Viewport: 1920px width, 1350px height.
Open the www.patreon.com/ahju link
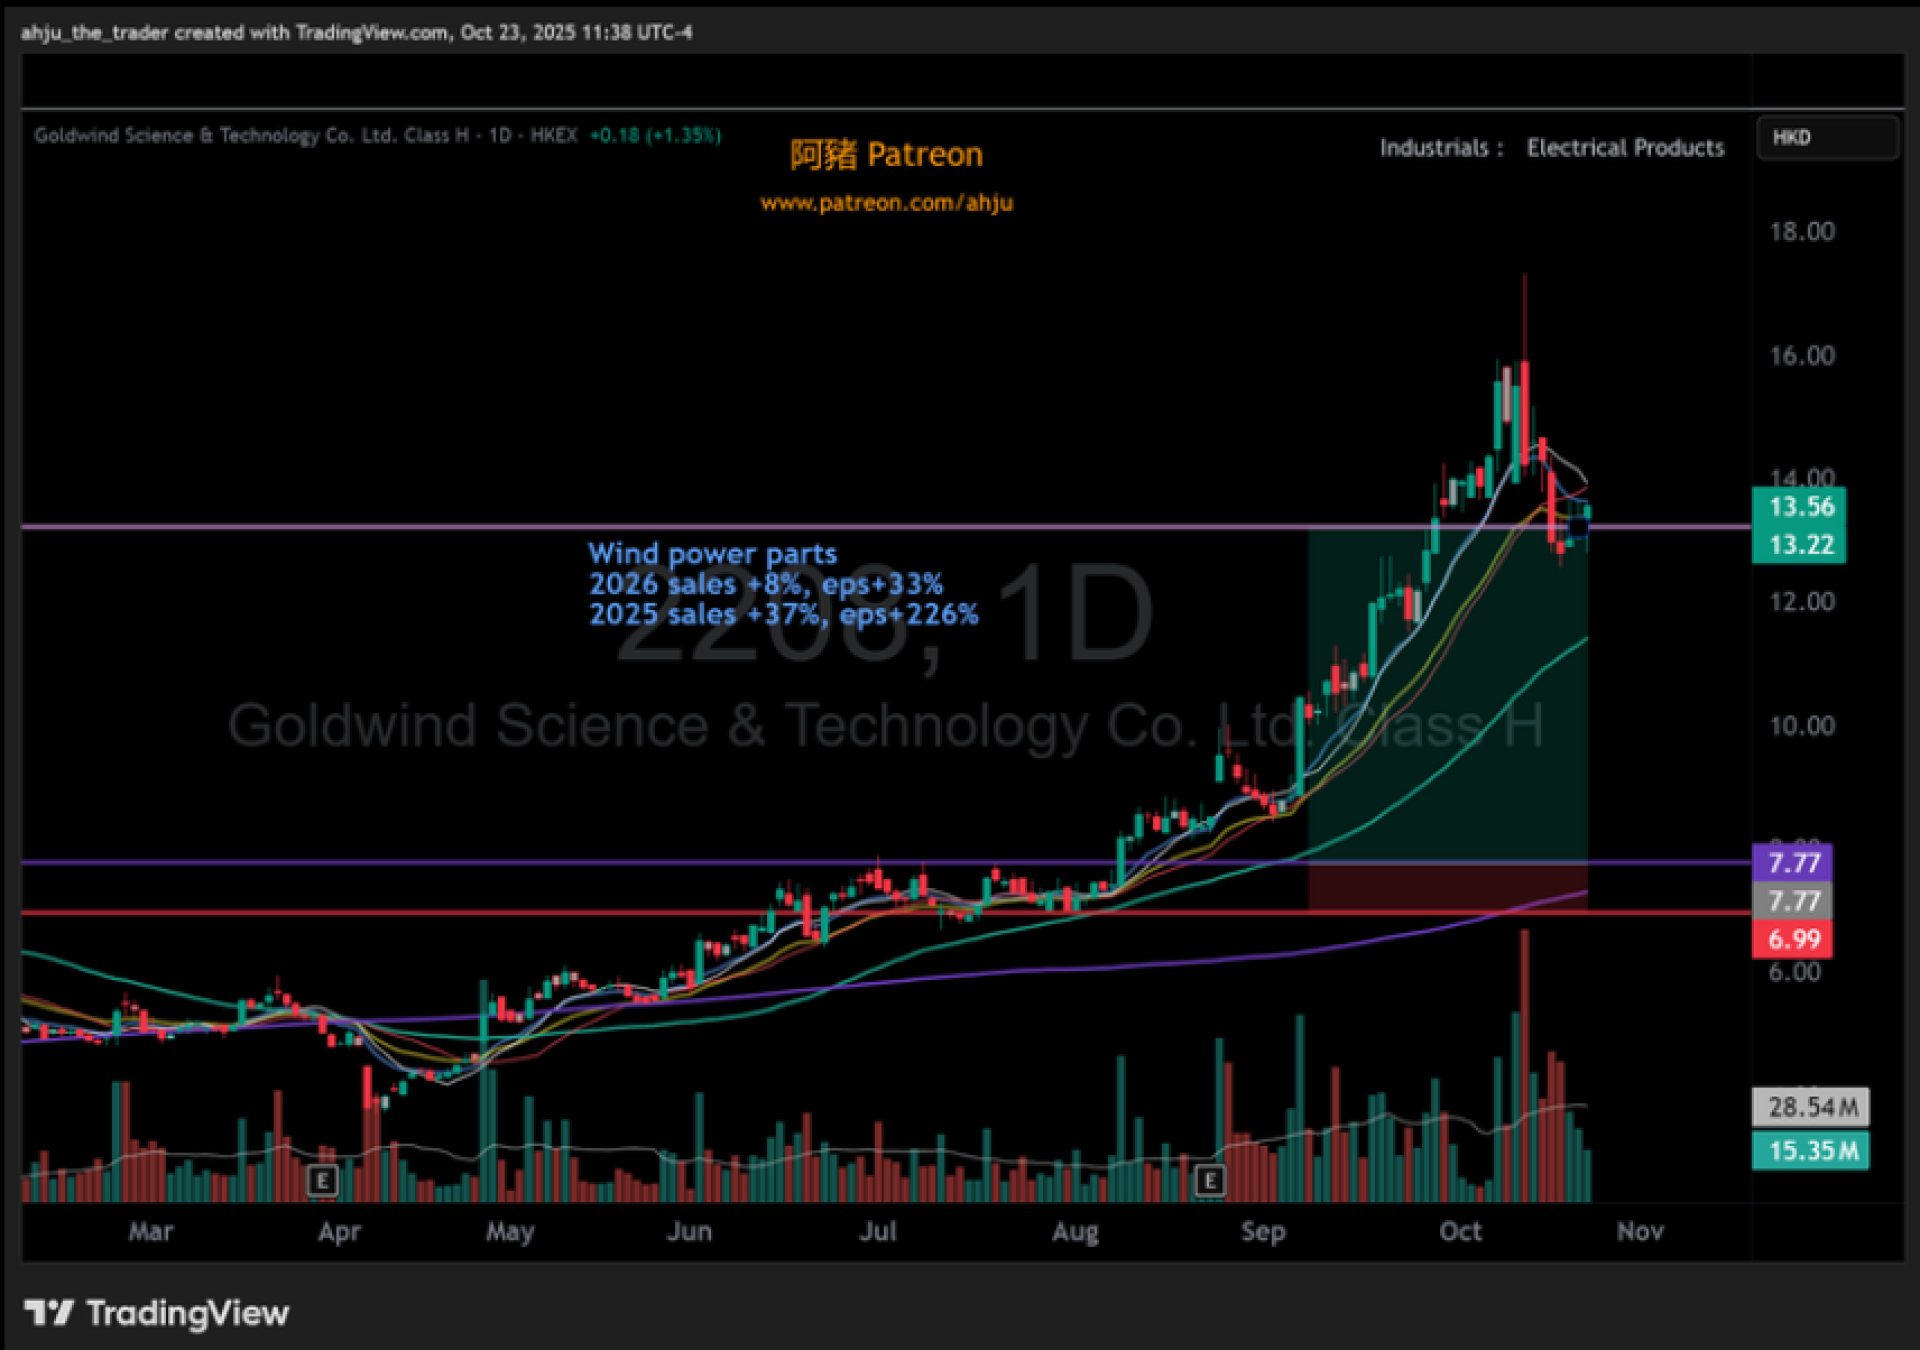886,203
